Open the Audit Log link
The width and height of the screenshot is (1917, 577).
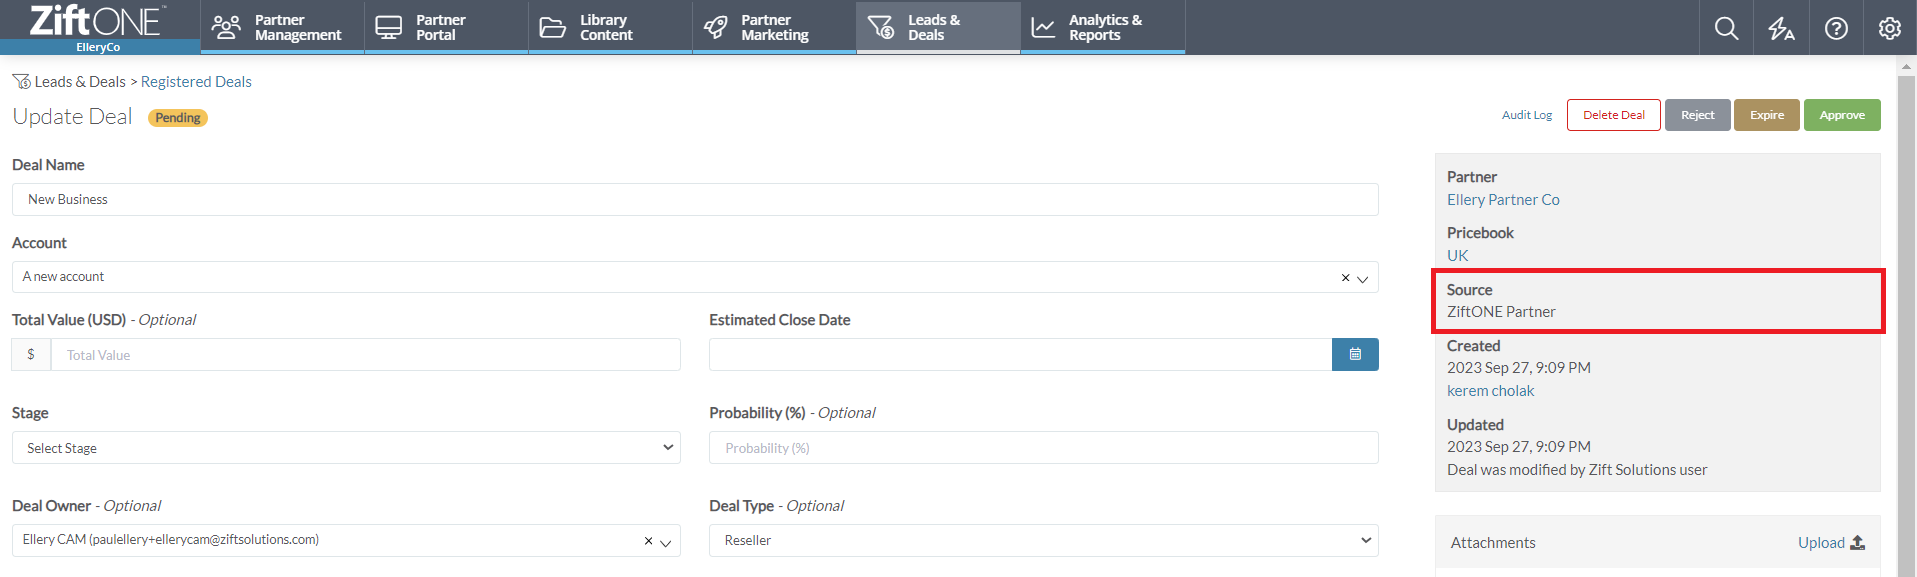[x=1527, y=115]
